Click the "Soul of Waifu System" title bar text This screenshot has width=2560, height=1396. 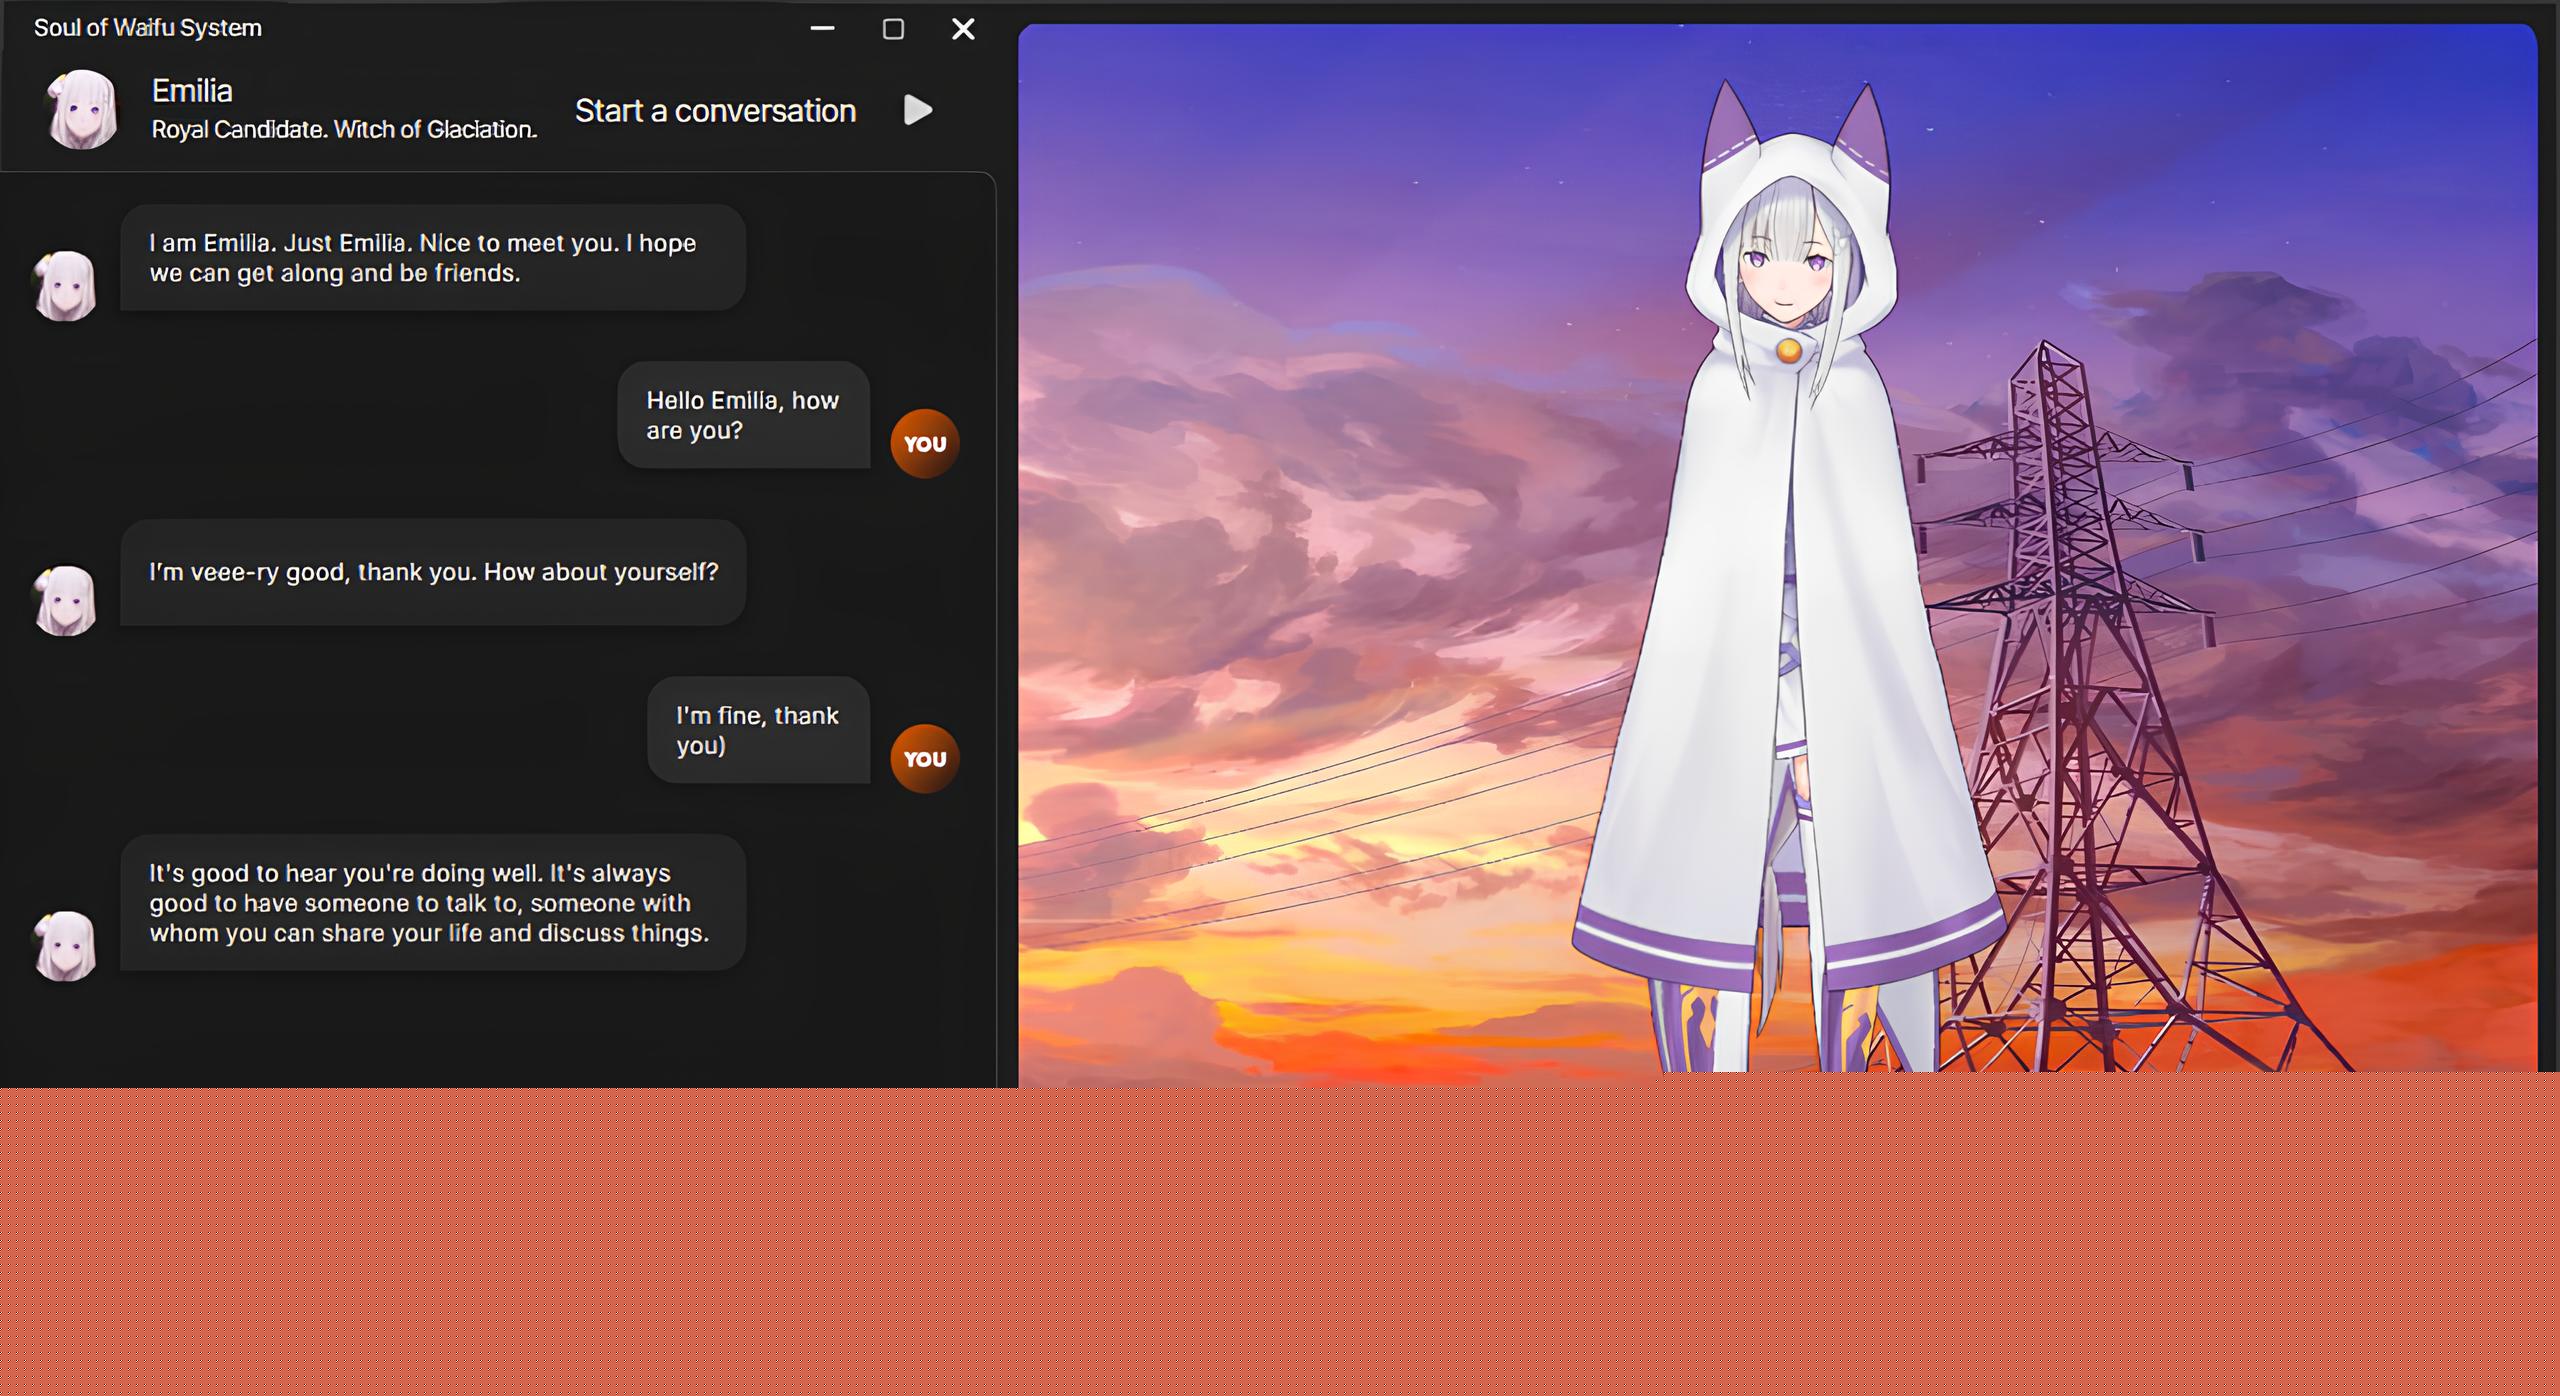point(148,28)
